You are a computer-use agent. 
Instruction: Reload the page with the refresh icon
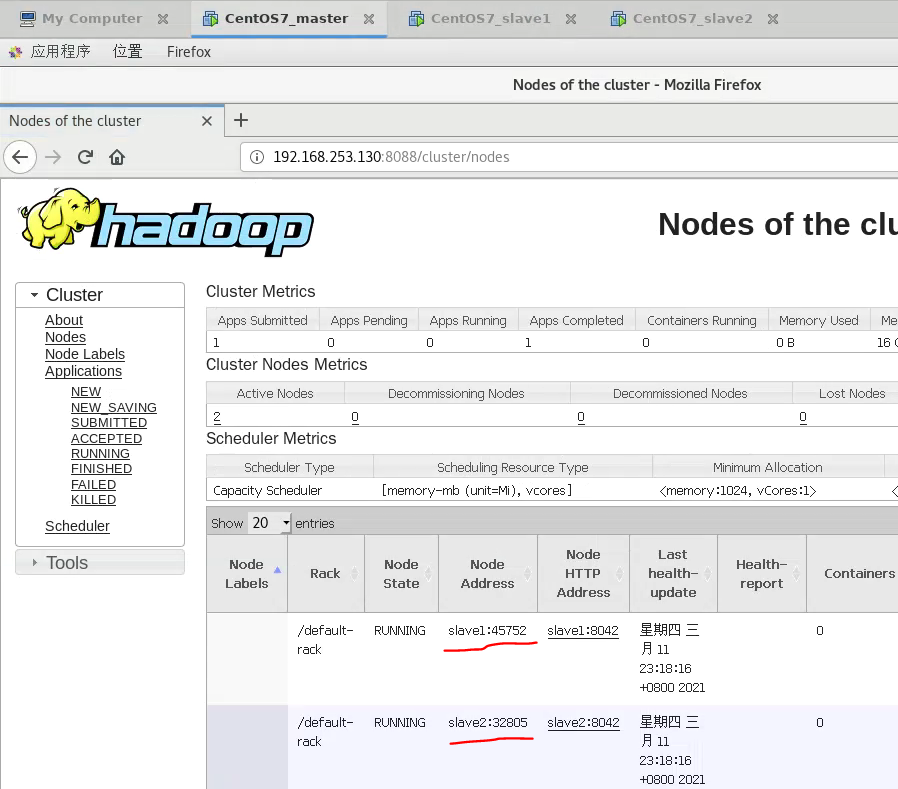click(x=85, y=157)
